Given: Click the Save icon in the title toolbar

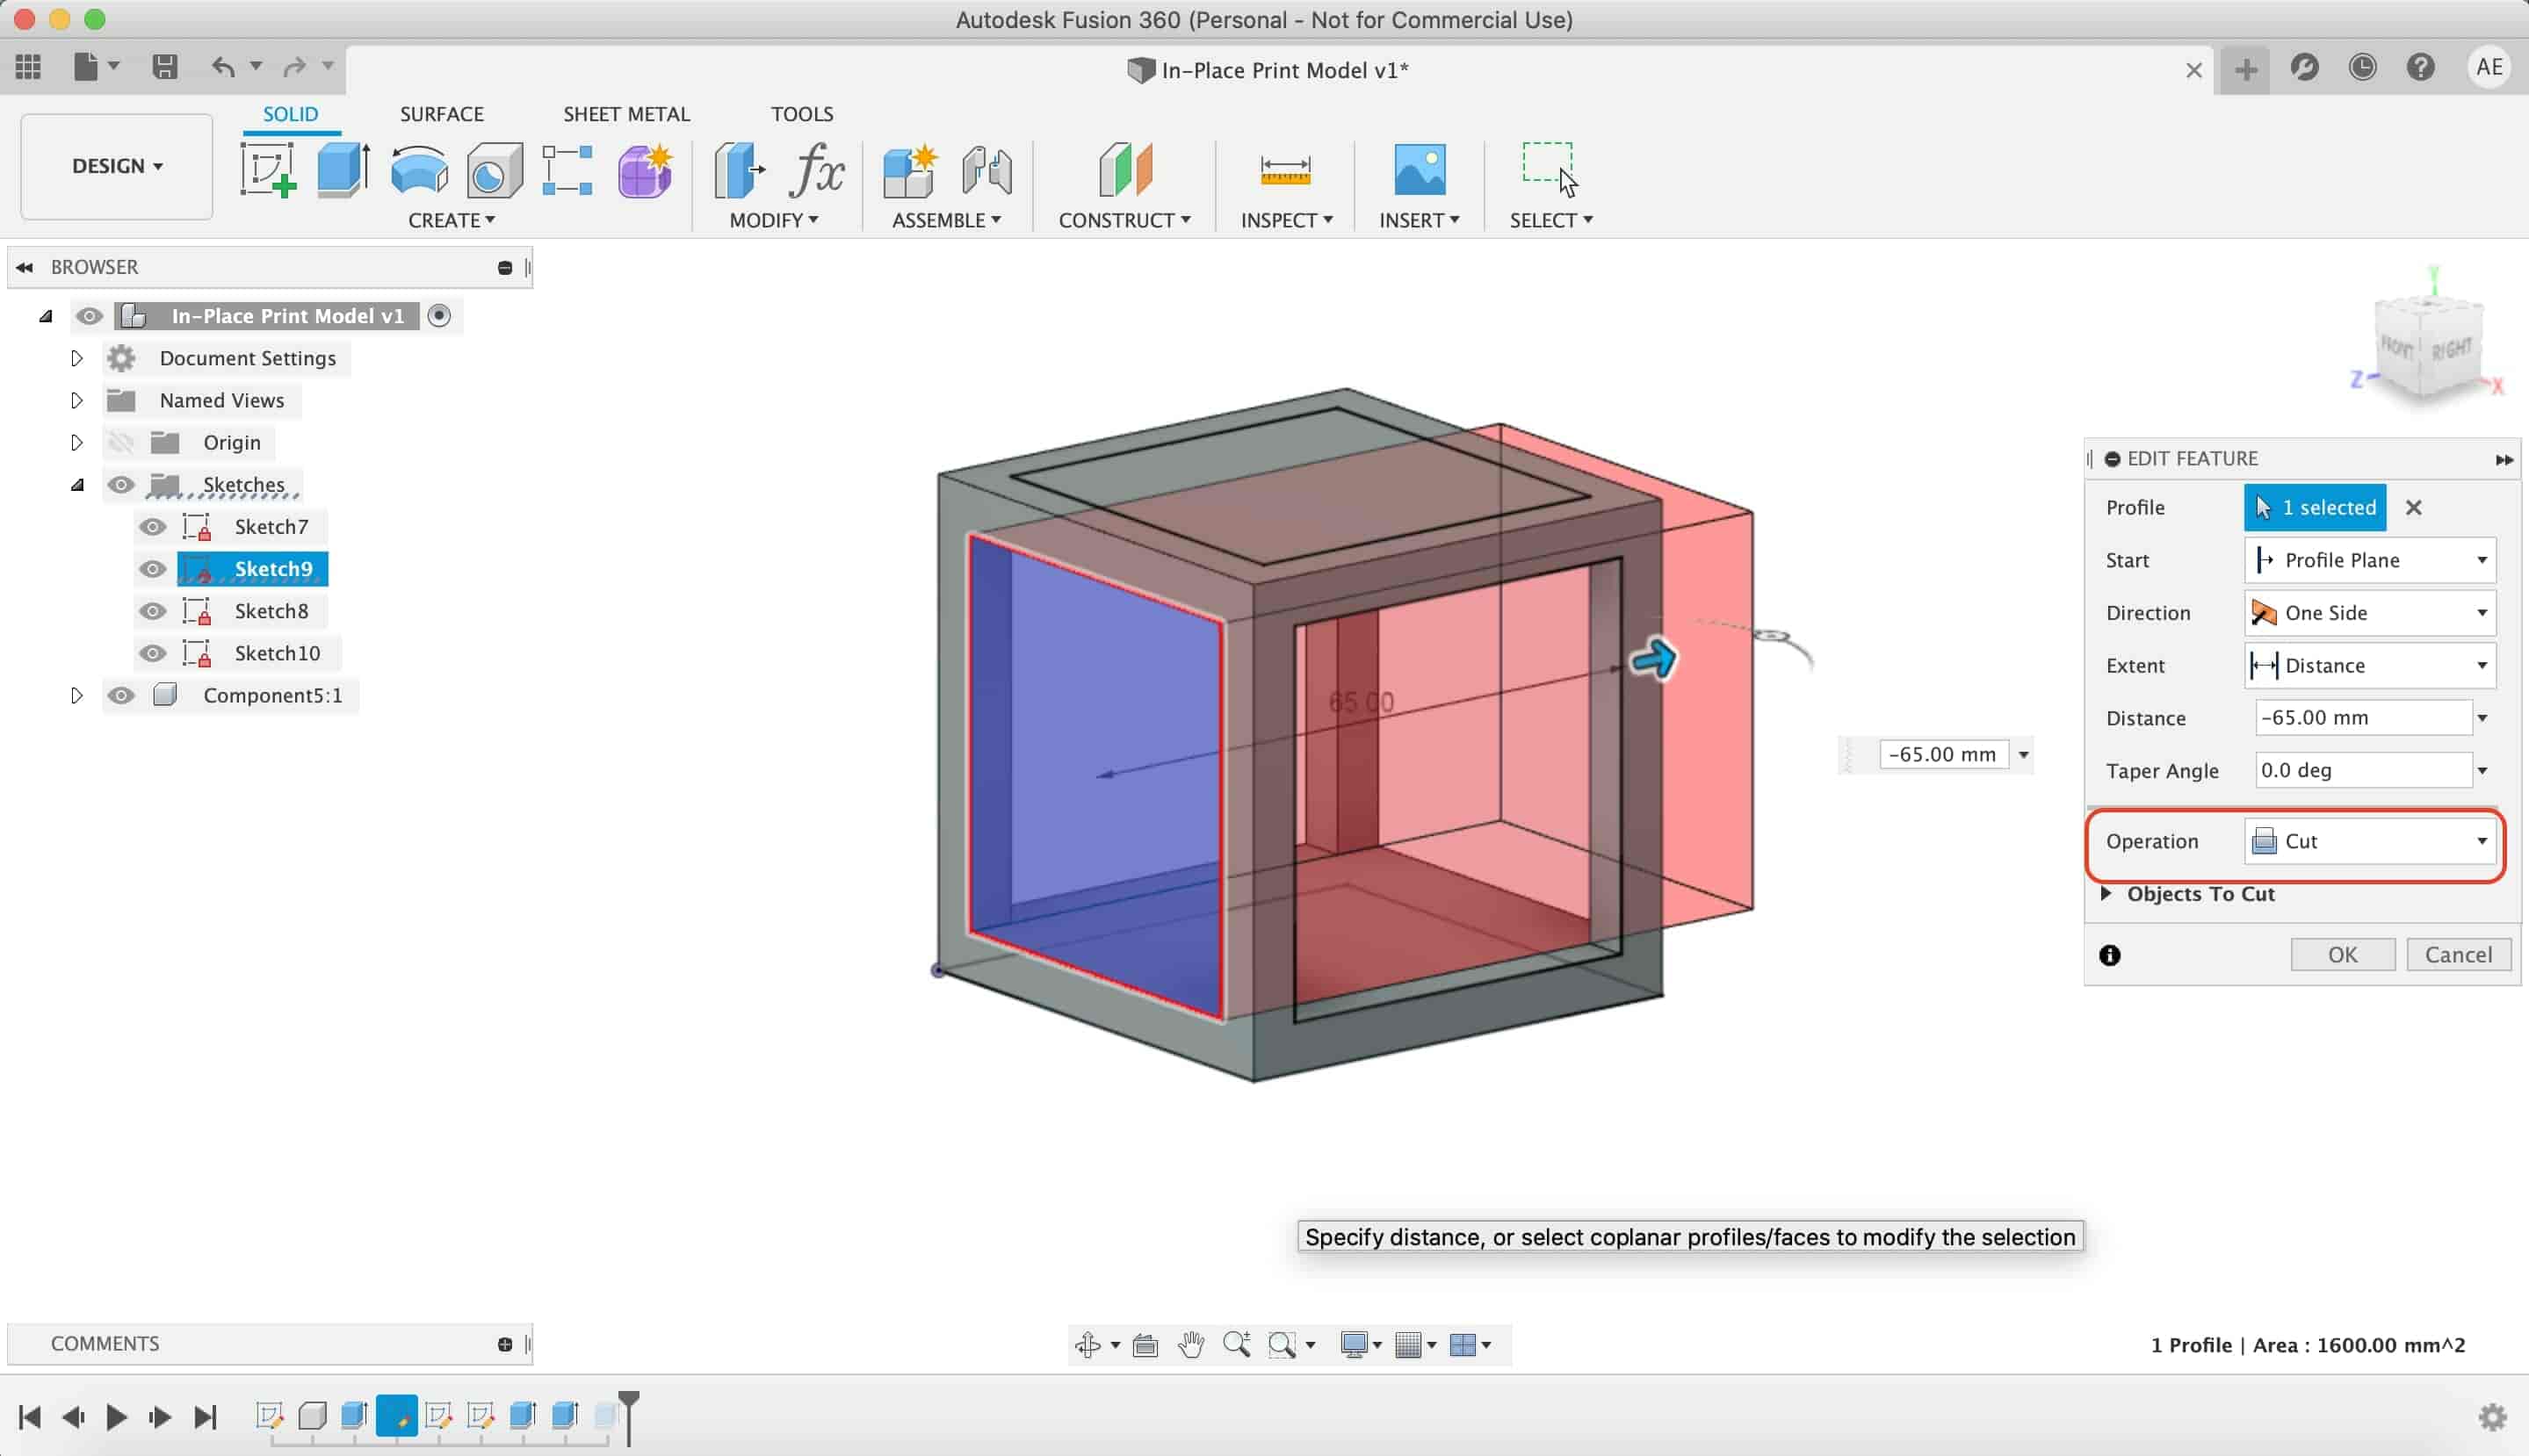Looking at the screenshot, I should click(165, 67).
